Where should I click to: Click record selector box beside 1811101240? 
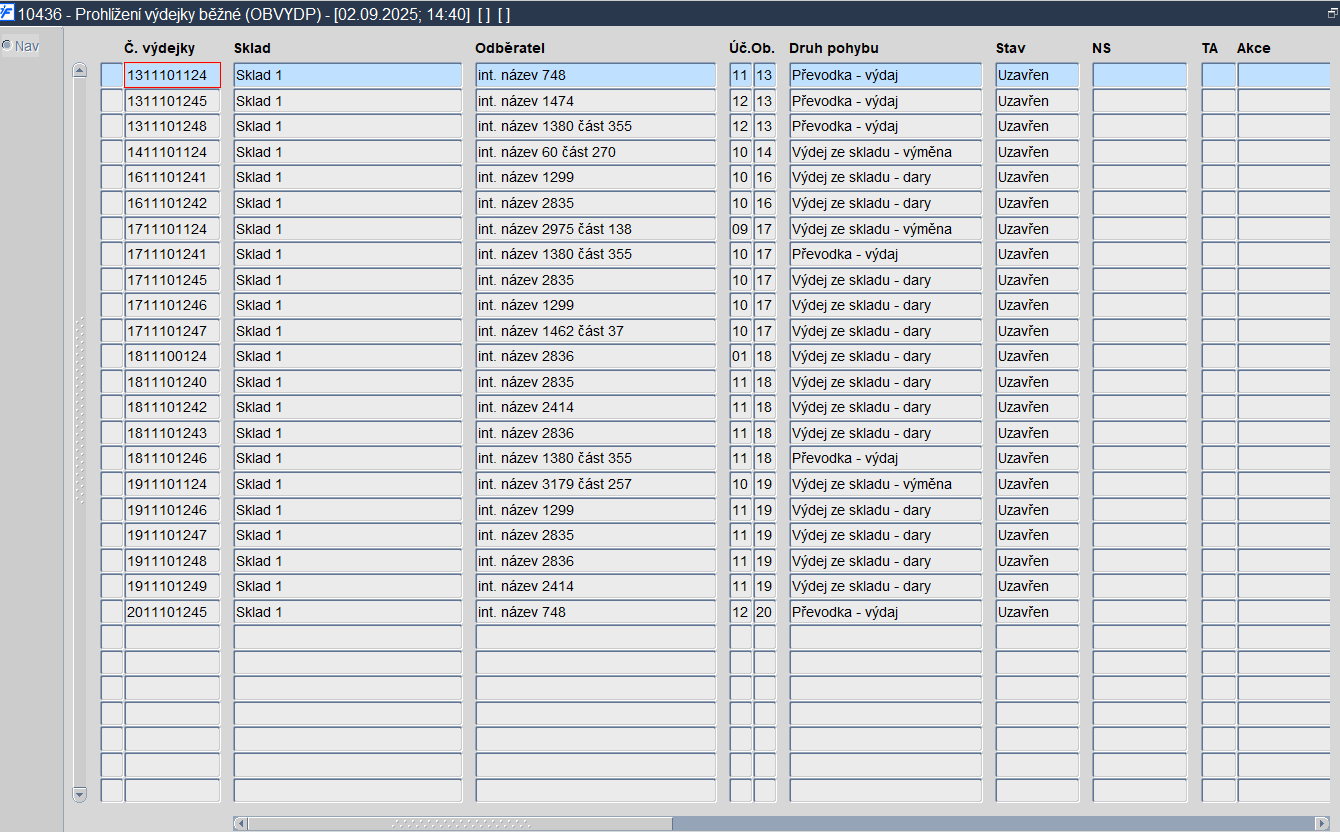click(x=112, y=382)
